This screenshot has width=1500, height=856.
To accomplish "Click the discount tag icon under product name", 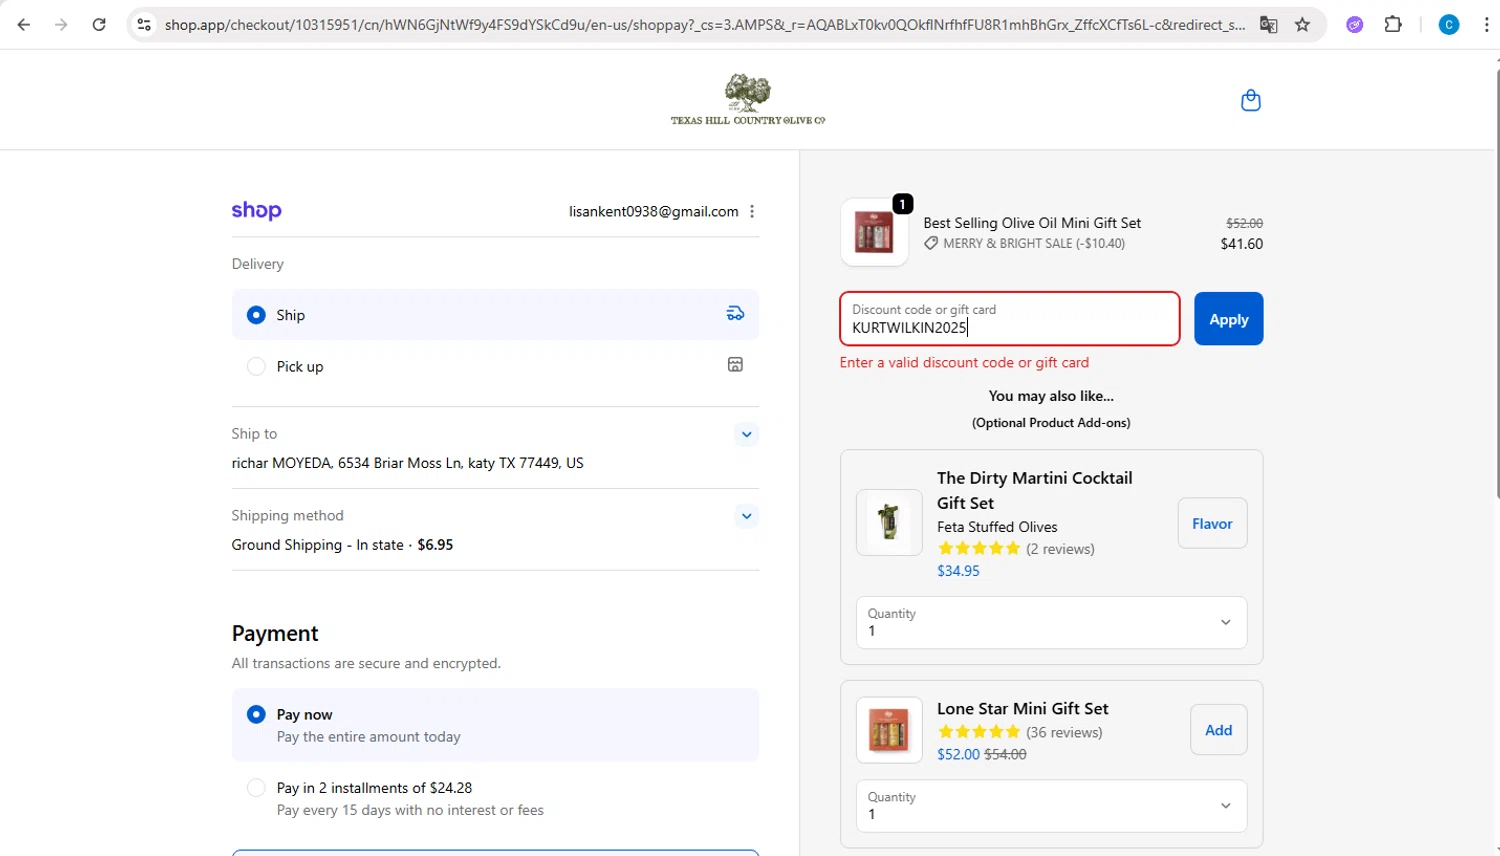I will (931, 243).
